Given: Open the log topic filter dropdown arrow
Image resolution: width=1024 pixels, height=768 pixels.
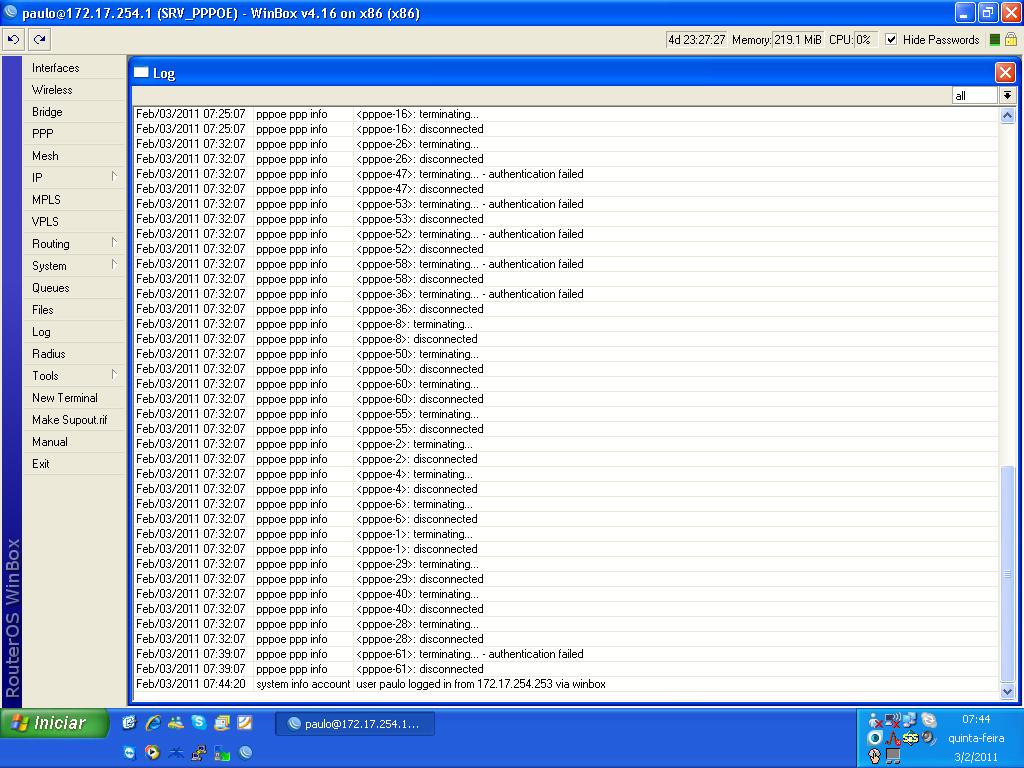Looking at the screenshot, I should [x=1008, y=95].
